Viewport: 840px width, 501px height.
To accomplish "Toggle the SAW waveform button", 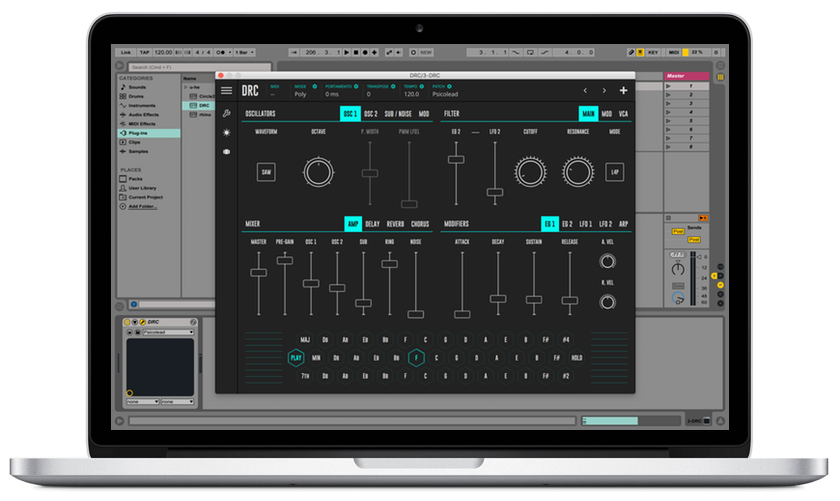I will [x=266, y=172].
